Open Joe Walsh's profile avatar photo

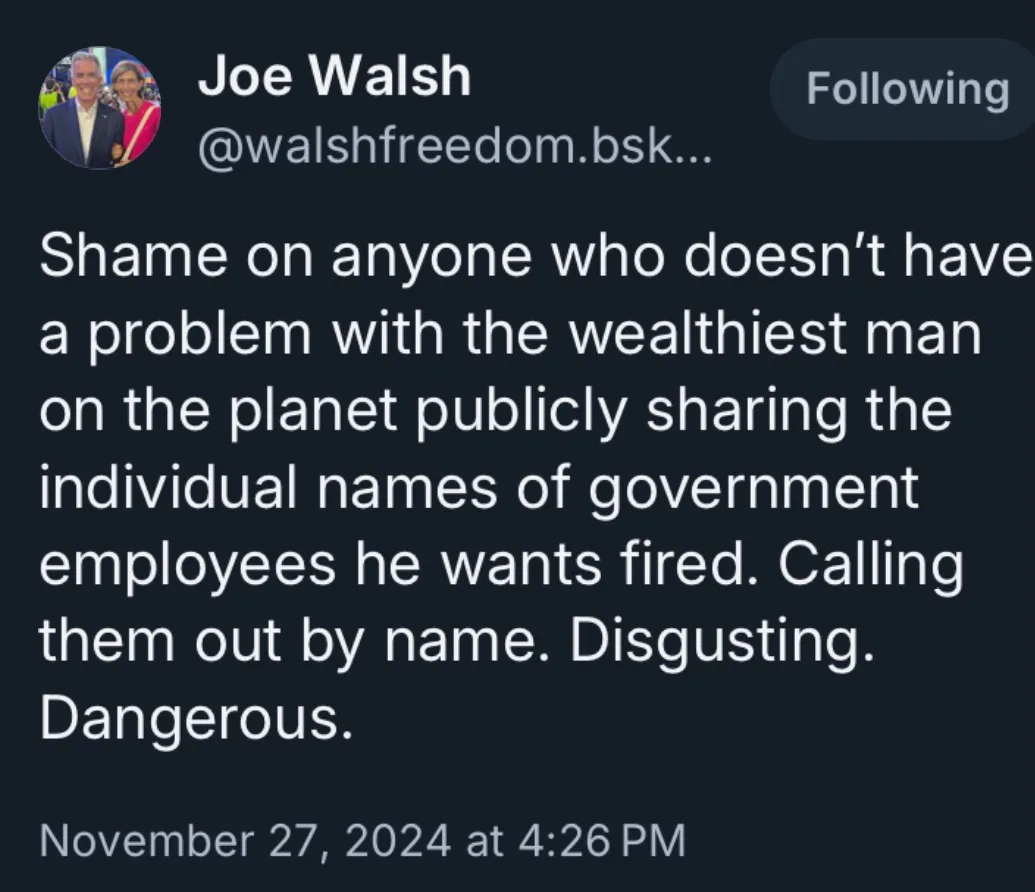[x=100, y=108]
